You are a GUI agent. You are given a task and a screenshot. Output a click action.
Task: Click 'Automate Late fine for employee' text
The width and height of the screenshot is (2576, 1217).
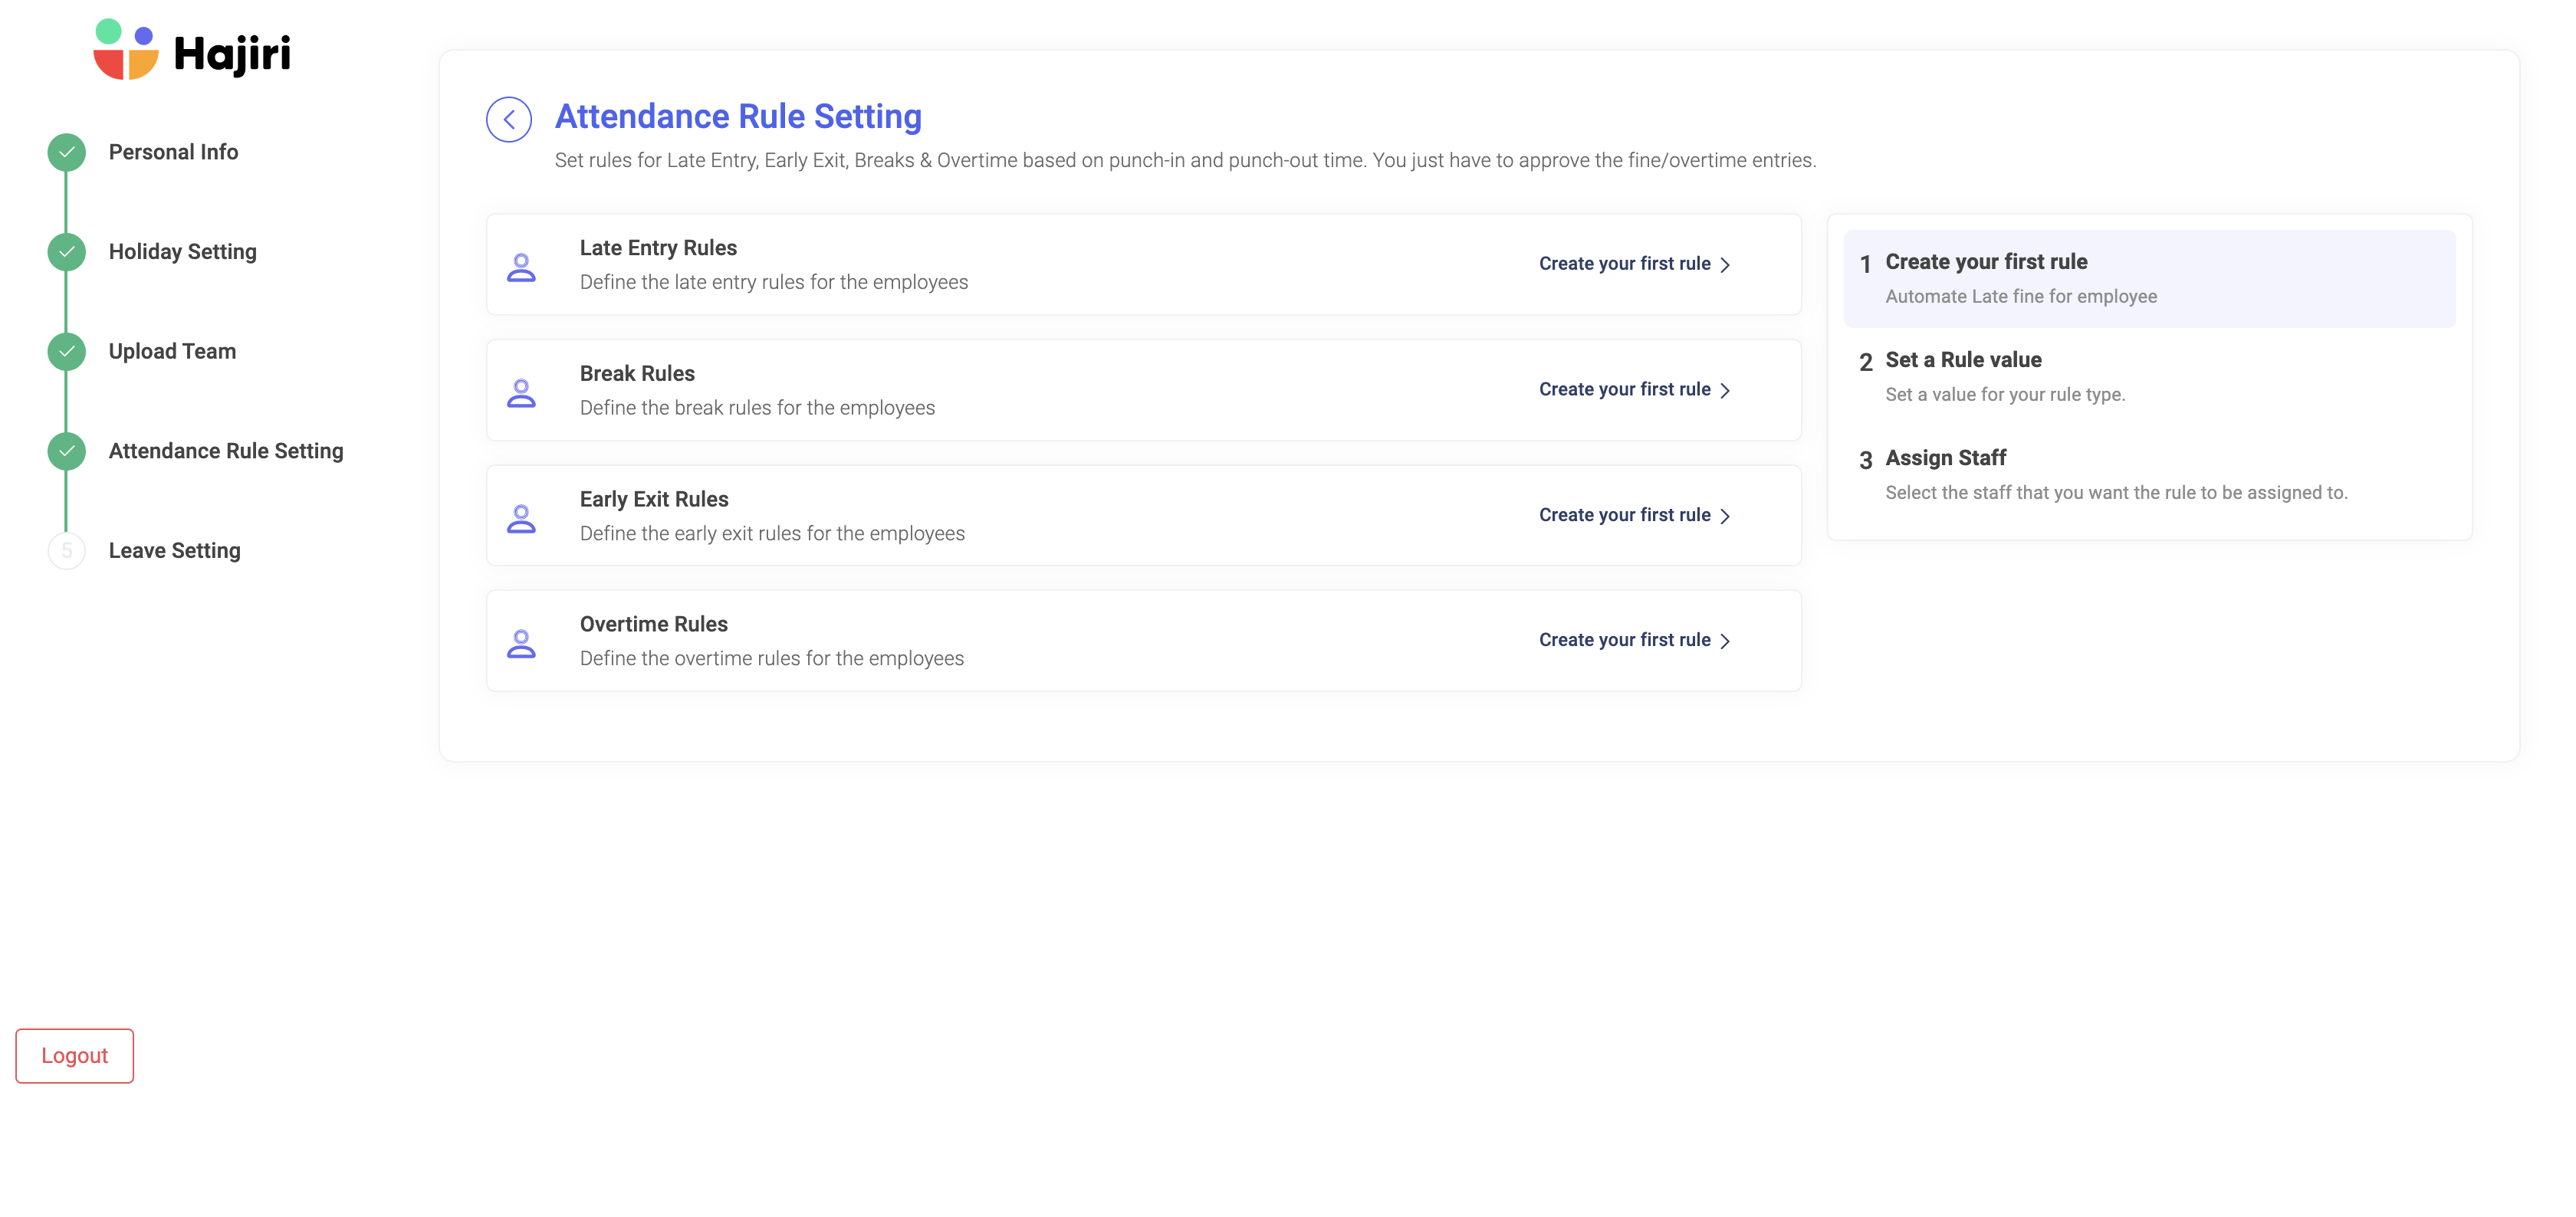point(2021,297)
